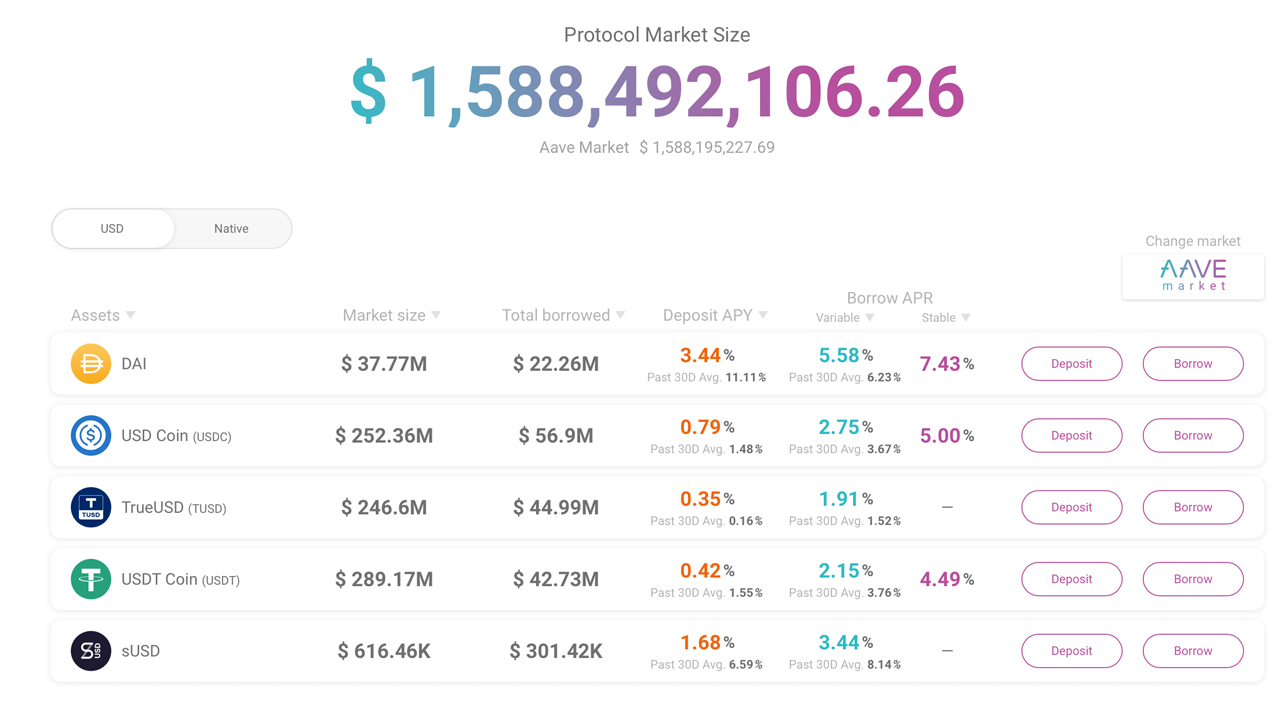This screenshot has height=720, width=1280.
Task: Click the Deposit APY column header text
Action: point(707,315)
